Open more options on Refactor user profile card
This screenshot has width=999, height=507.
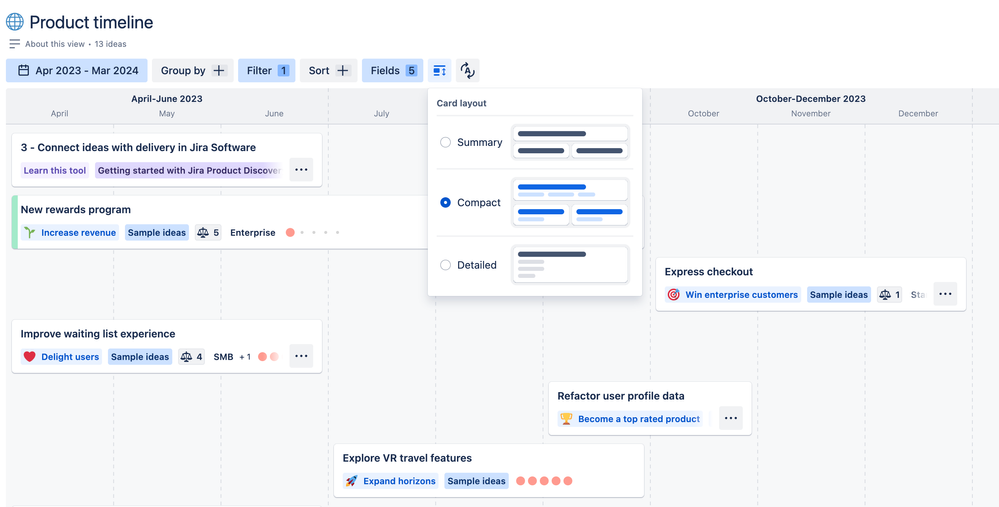pos(731,418)
